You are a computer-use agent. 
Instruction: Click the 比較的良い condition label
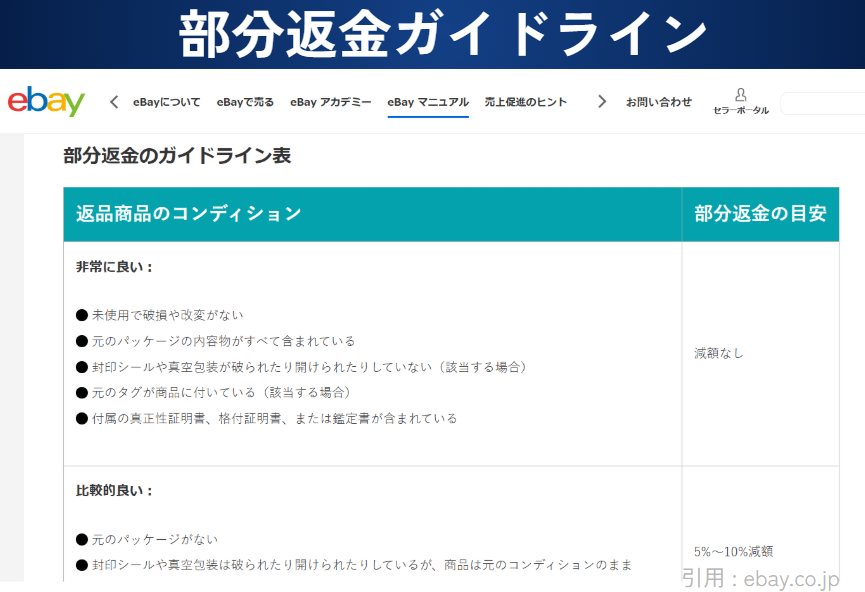click(x=115, y=491)
